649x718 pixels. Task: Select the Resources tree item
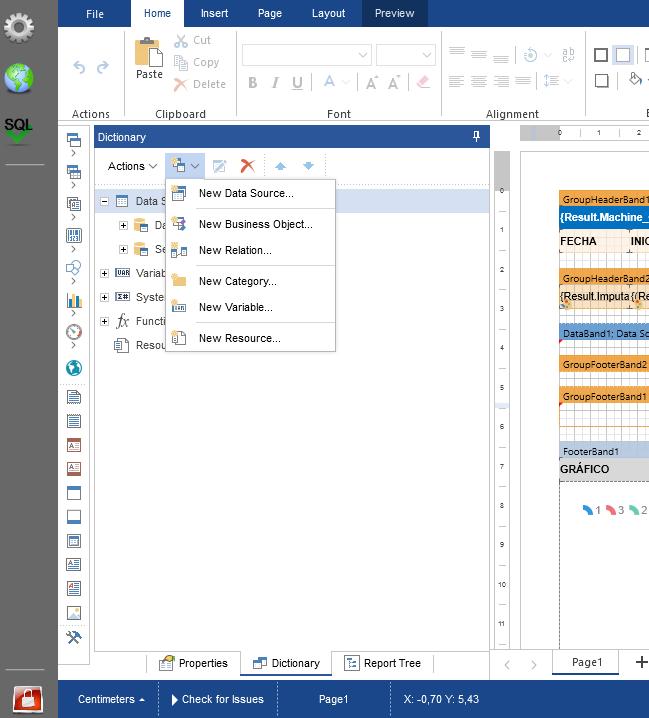[140, 345]
